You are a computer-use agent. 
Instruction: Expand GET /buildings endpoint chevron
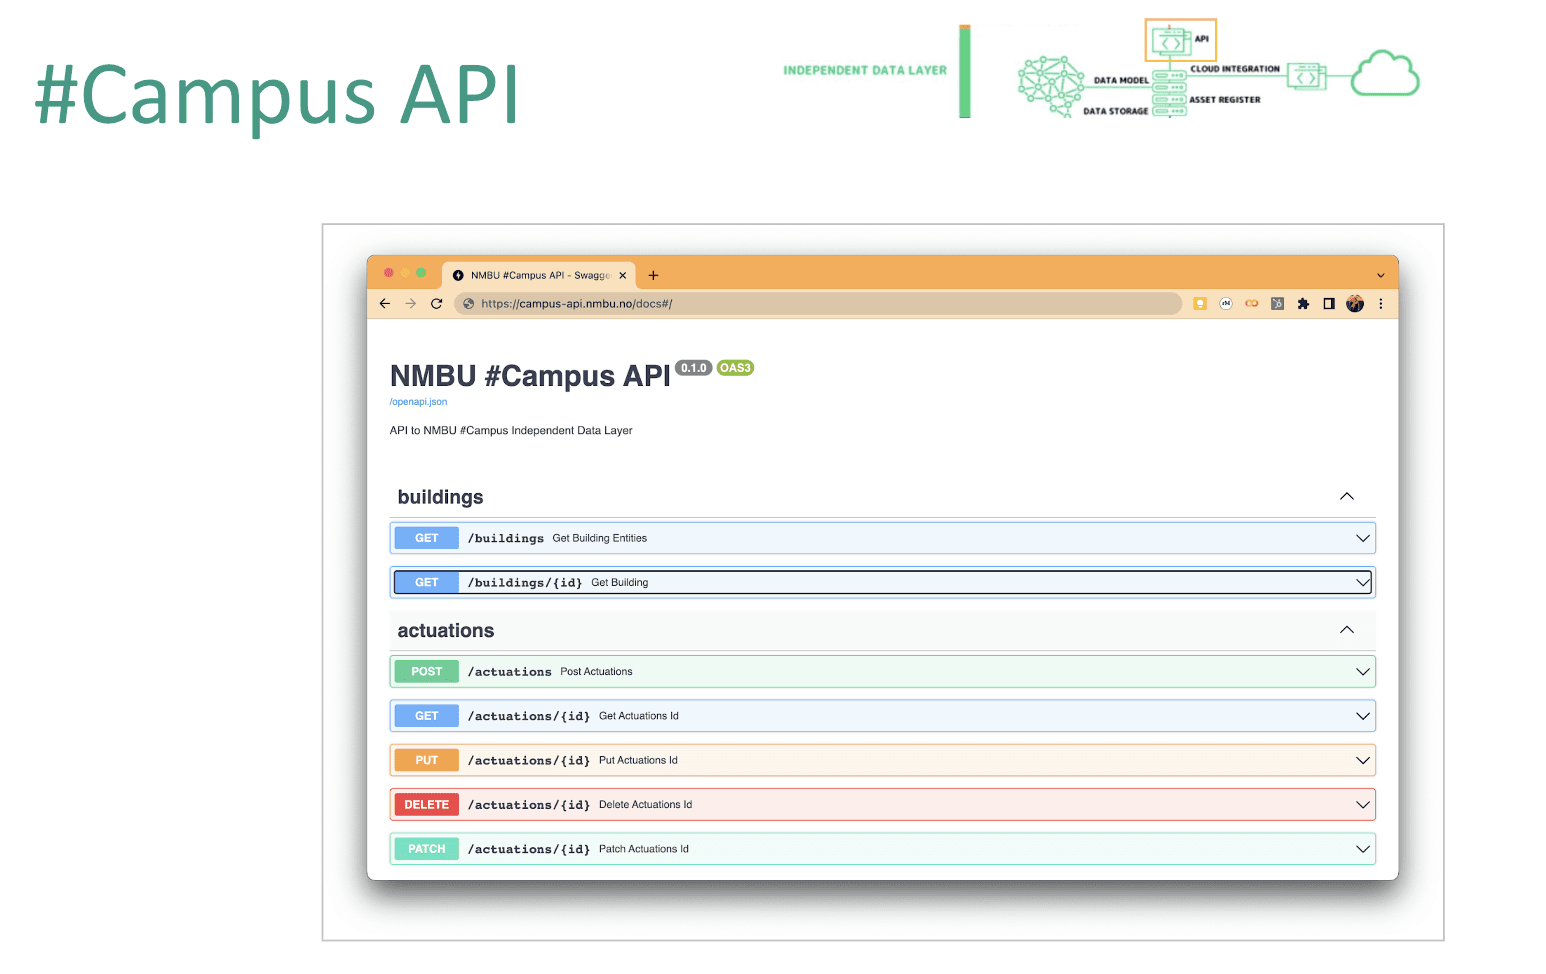coord(1363,538)
